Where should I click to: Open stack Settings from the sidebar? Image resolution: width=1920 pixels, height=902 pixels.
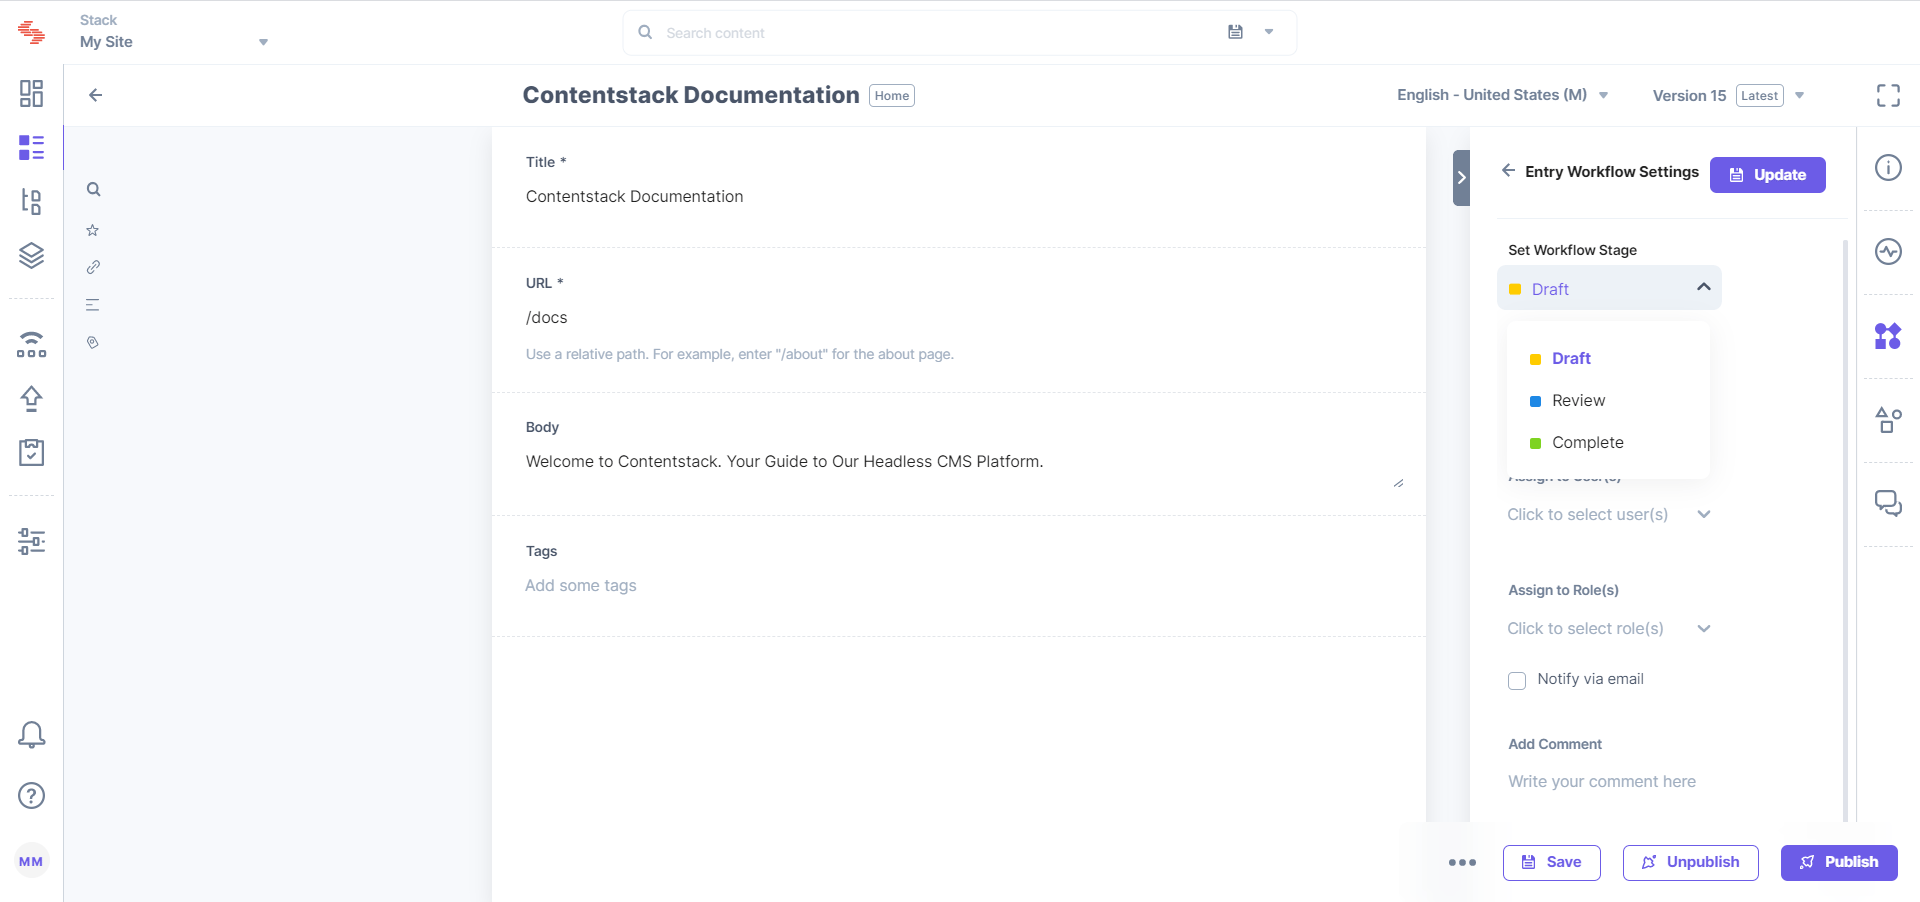click(32, 541)
